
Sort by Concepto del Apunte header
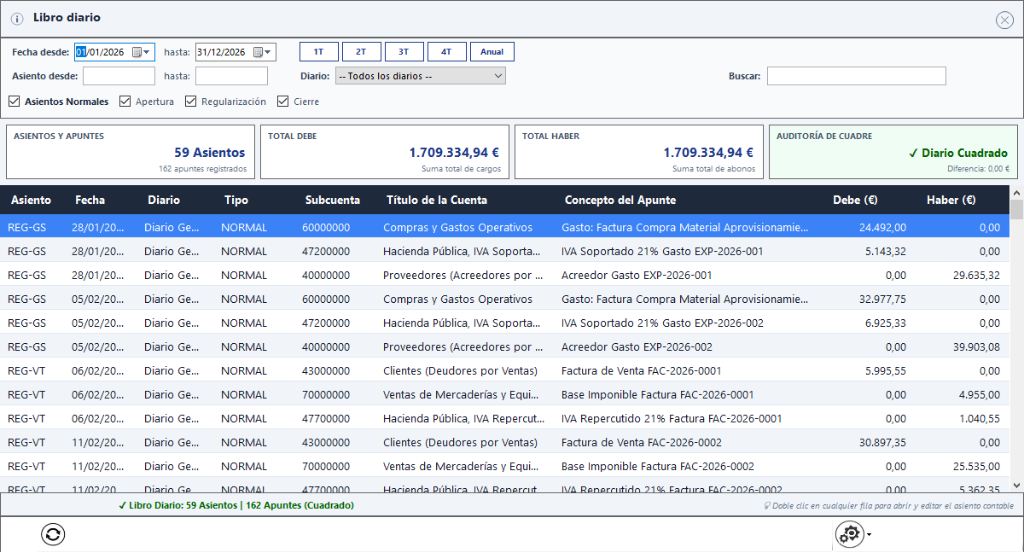tap(620, 200)
